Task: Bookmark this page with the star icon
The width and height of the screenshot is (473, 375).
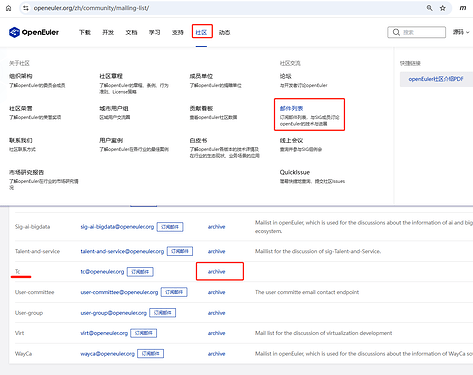Action: point(443,8)
